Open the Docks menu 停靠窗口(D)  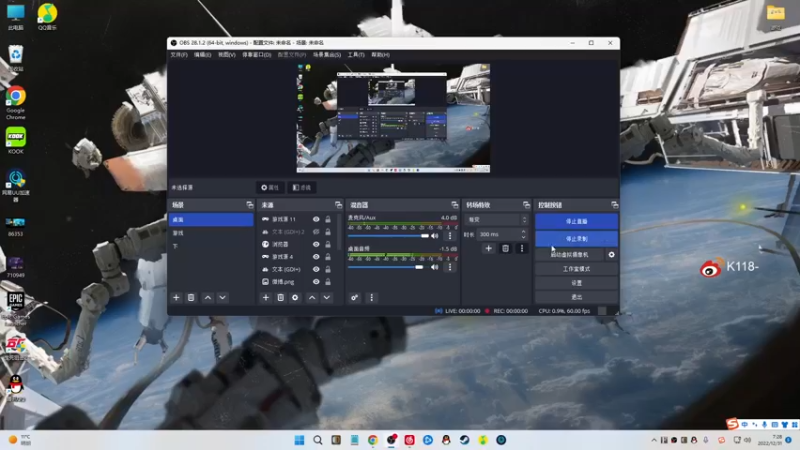pos(257,55)
